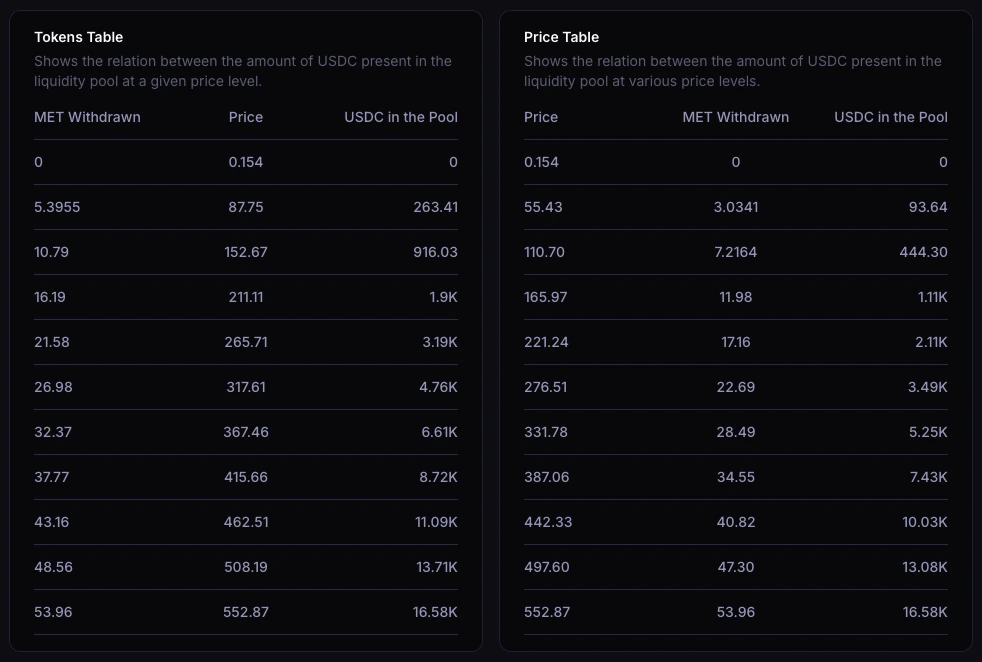
Task: Pick the 16.19 MET Withdrawn cell
Action: [49, 297]
